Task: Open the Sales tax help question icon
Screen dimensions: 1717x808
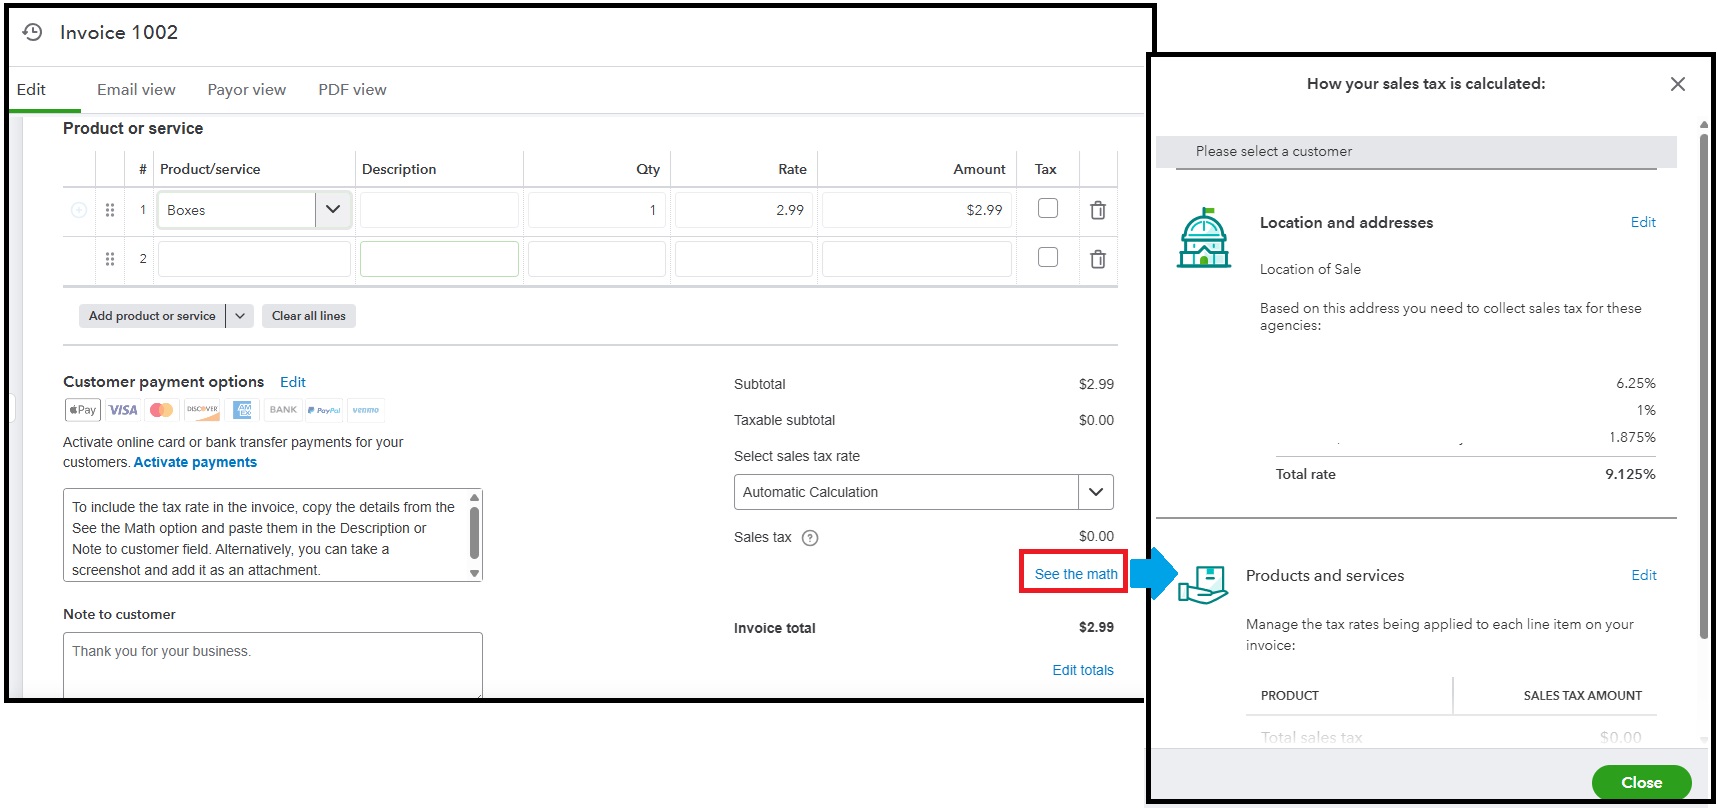Action: pos(810,538)
